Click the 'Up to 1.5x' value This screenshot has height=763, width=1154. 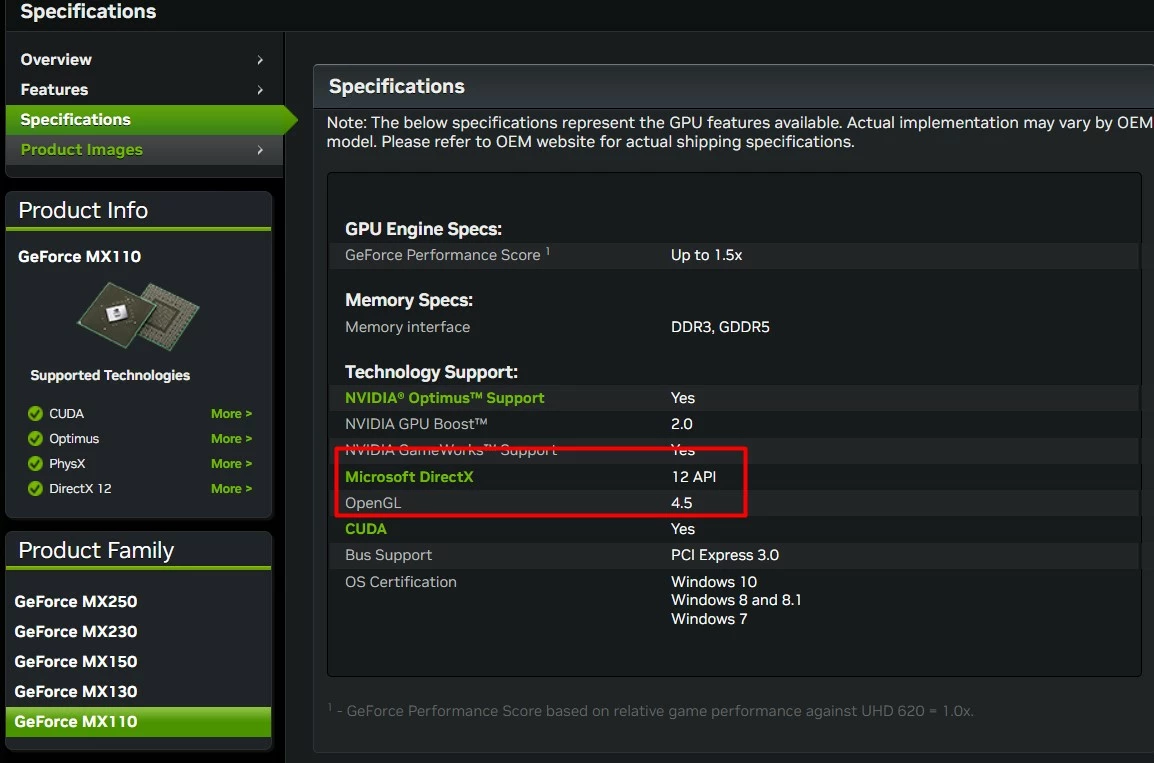[x=707, y=255]
